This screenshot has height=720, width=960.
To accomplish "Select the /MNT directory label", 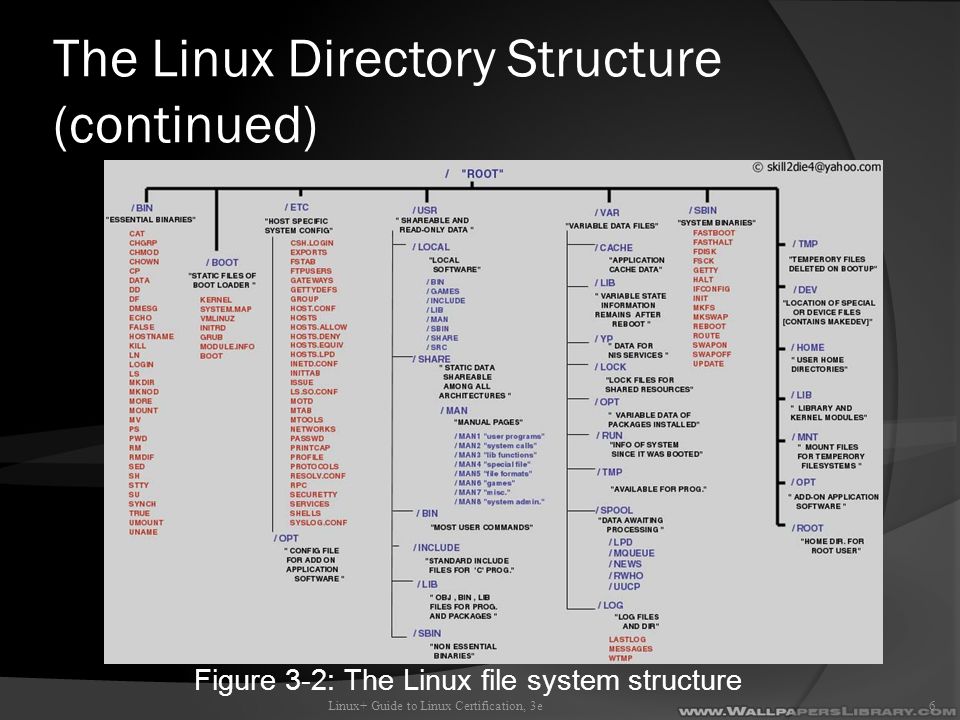I will 804,437.
